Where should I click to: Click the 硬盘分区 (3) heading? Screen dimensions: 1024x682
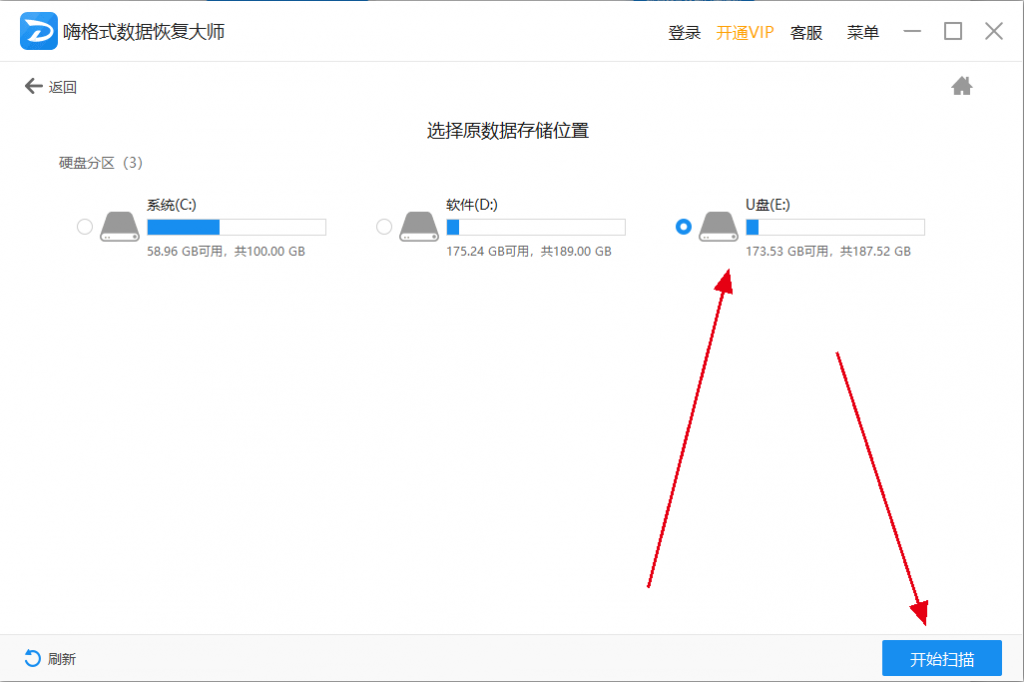[x=101, y=163]
